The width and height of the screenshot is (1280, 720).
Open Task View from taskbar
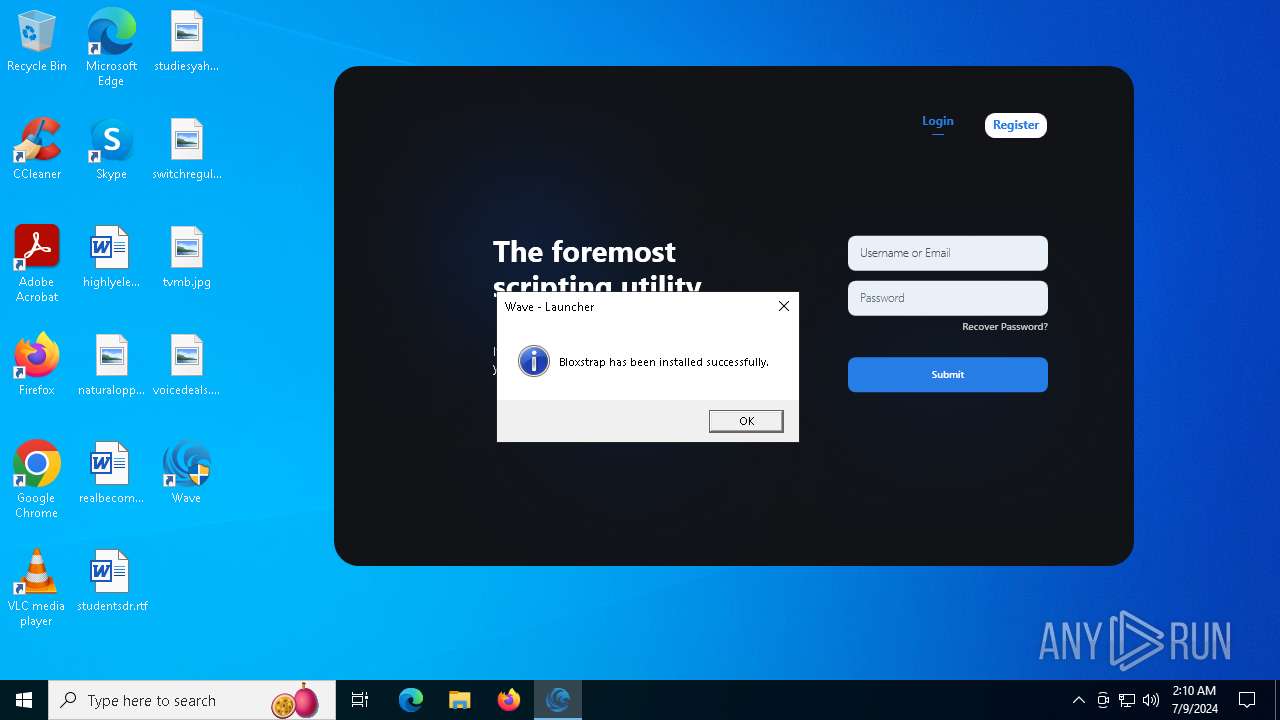click(360, 700)
